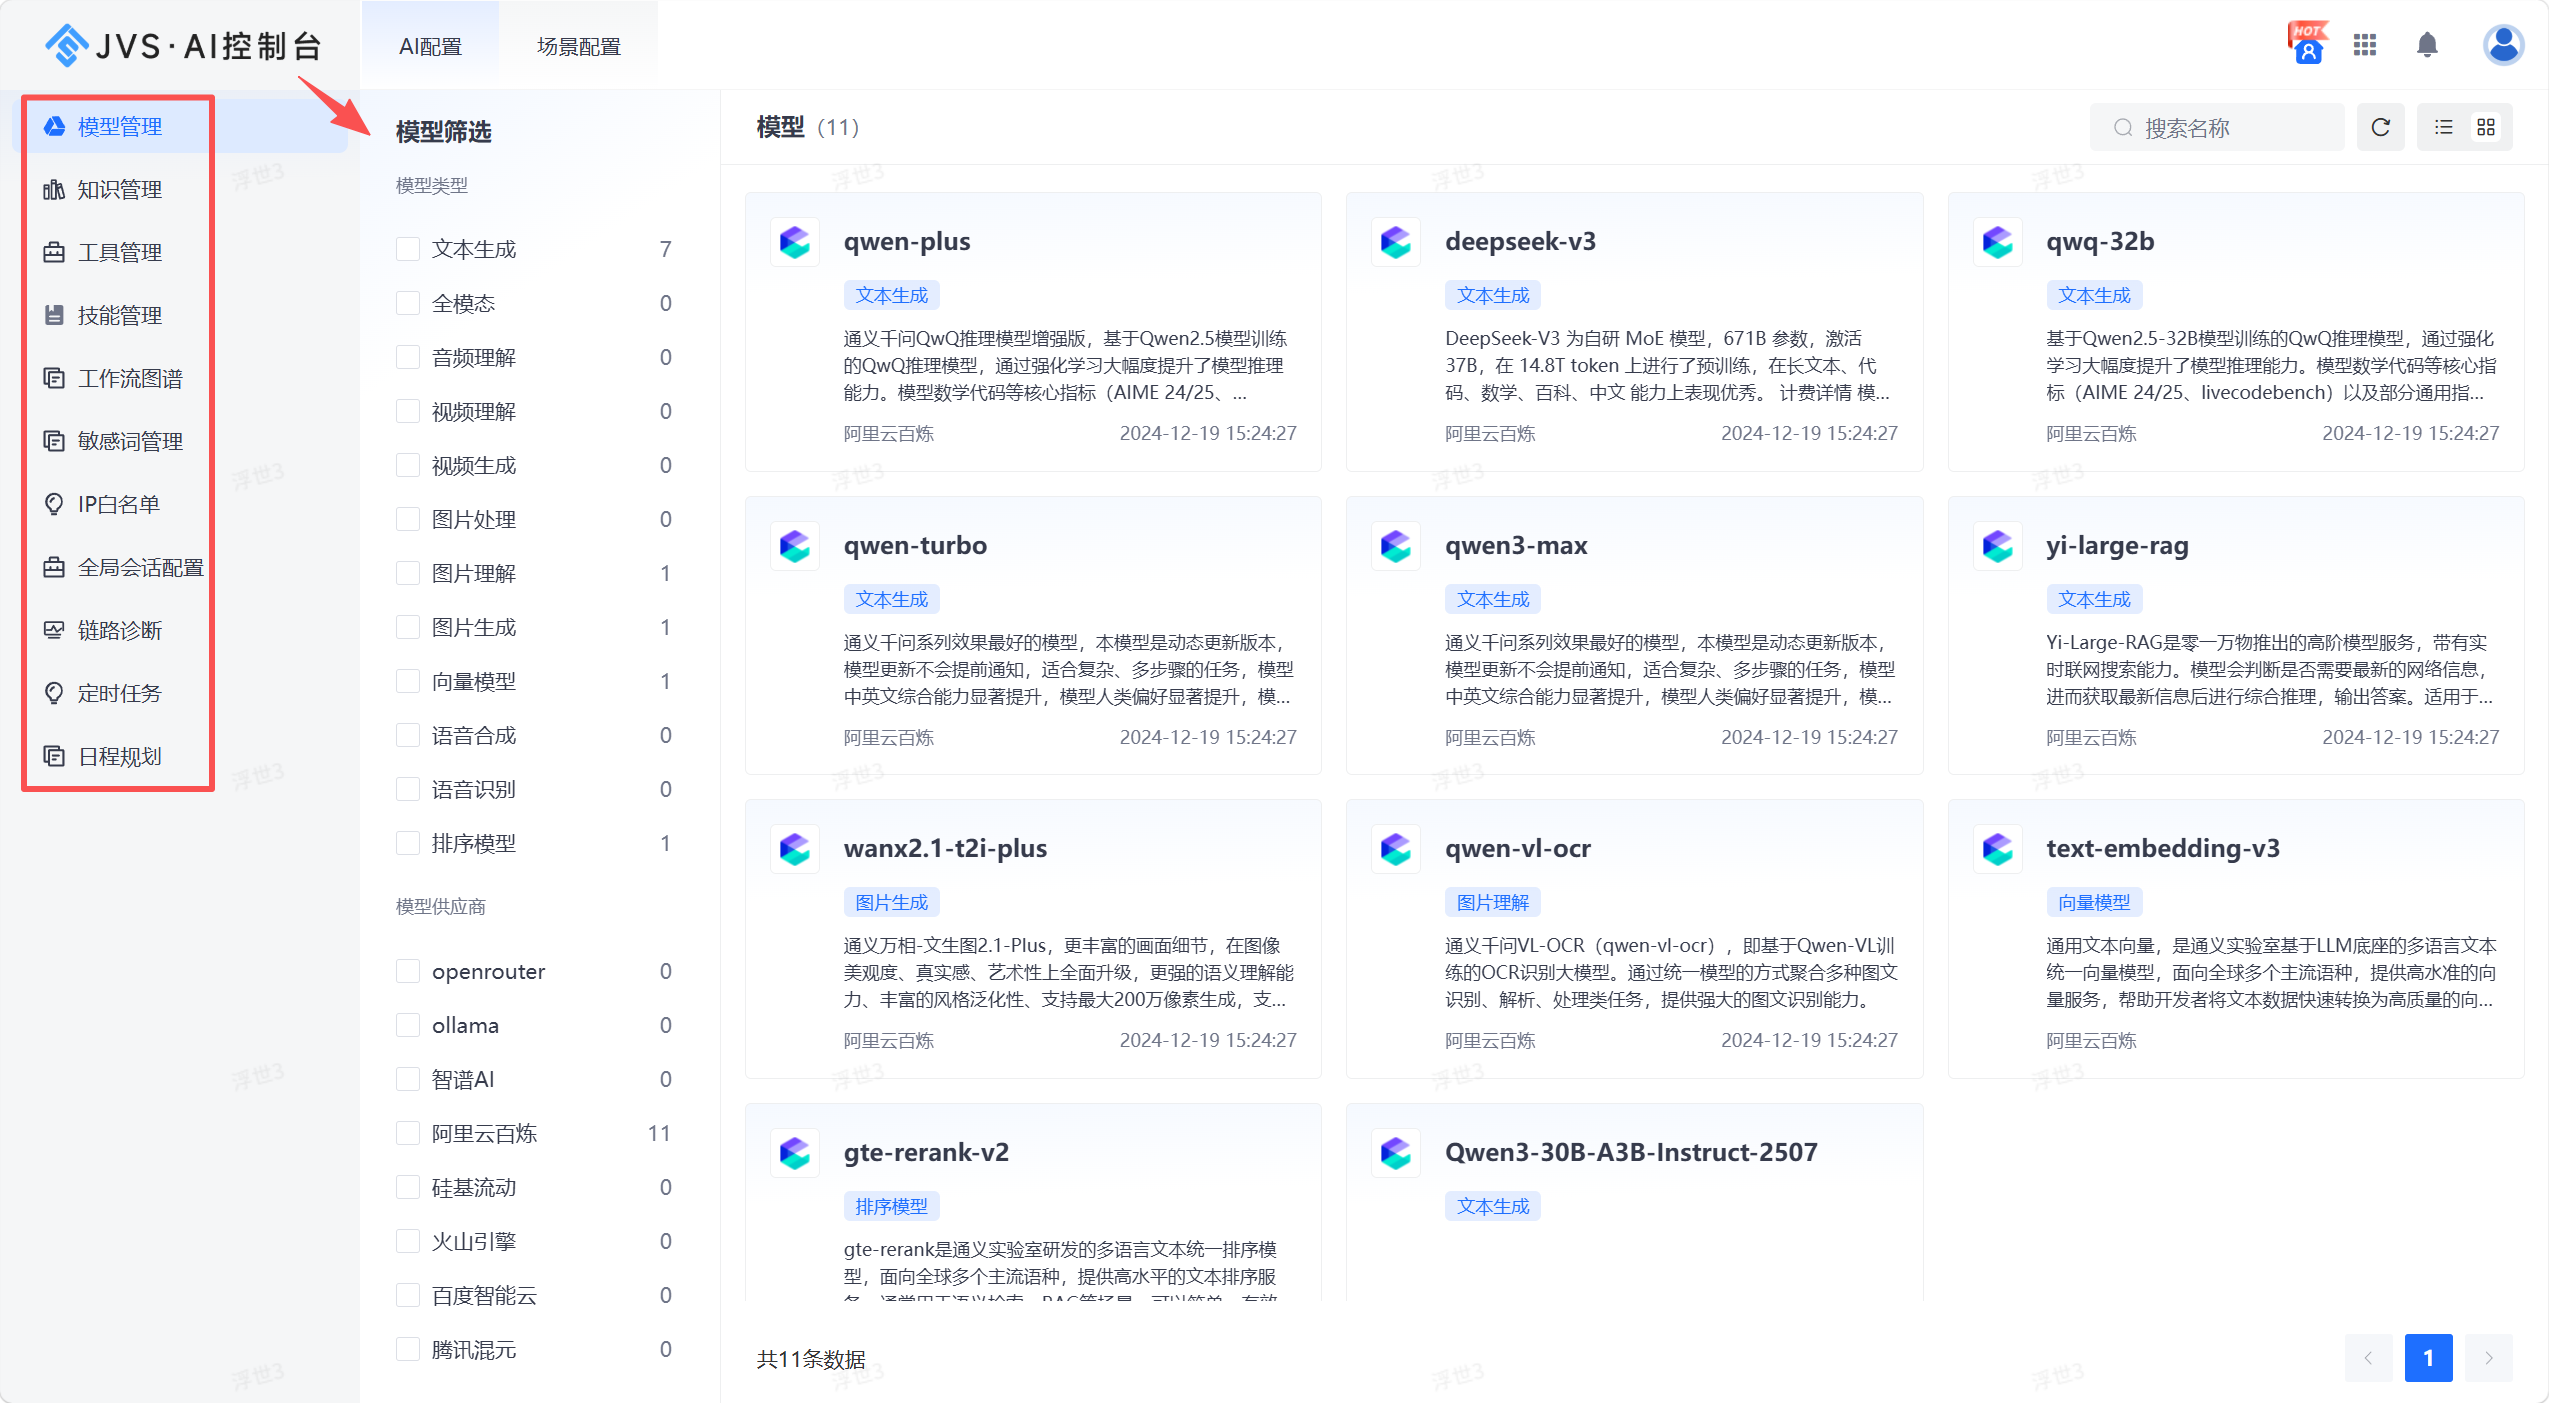
Task: Open 模型管理 in the sidebar
Action: [180, 126]
